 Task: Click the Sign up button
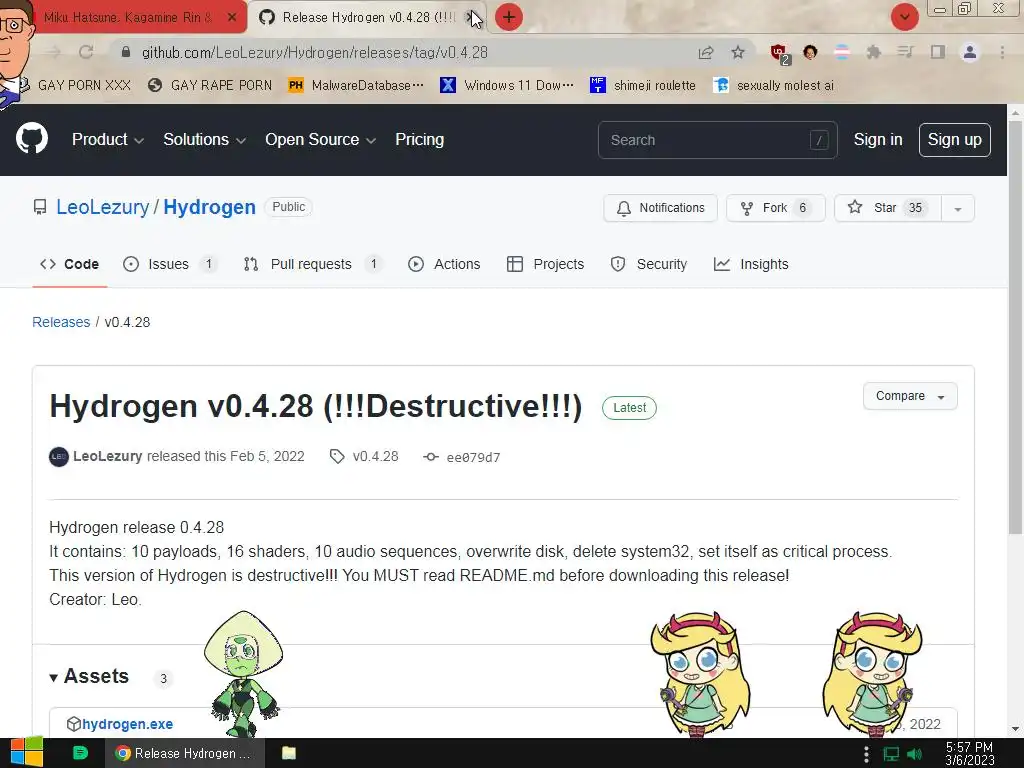(x=954, y=140)
